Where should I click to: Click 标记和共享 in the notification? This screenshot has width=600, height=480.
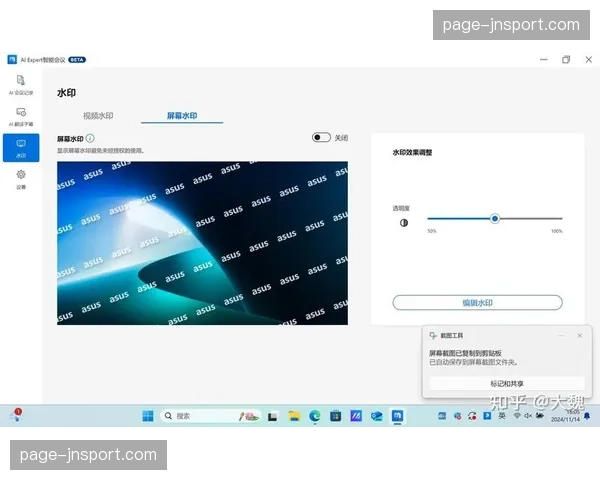506,383
